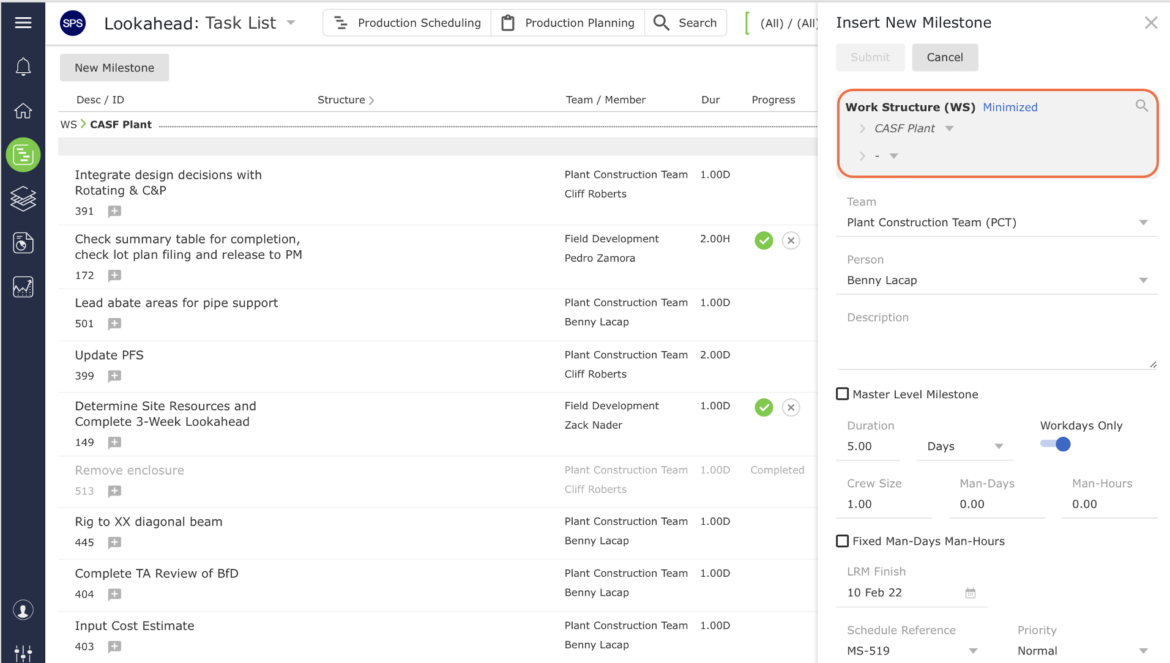The width and height of the screenshot is (1170, 663).
Task: Click Desc / ID column header
Action: point(100,100)
